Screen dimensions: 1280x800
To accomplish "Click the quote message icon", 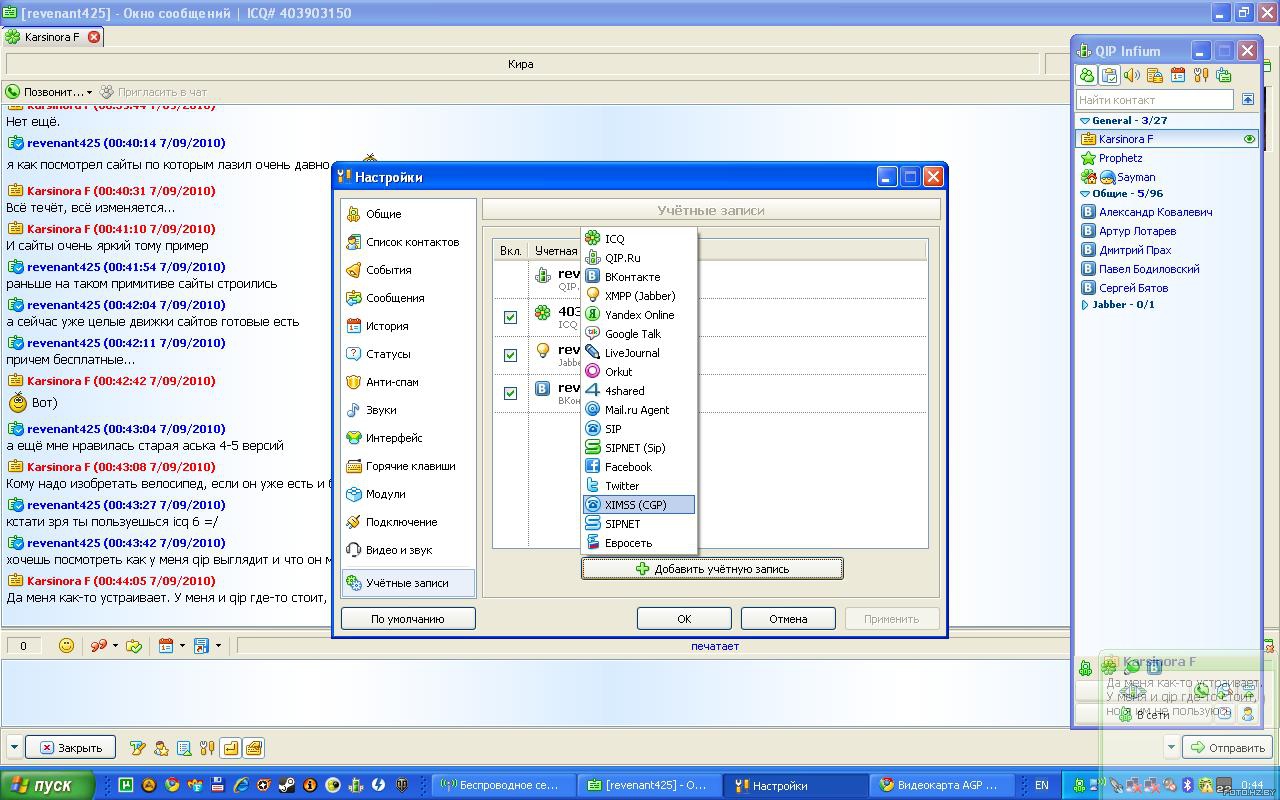I will pyautogui.click(x=99, y=646).
